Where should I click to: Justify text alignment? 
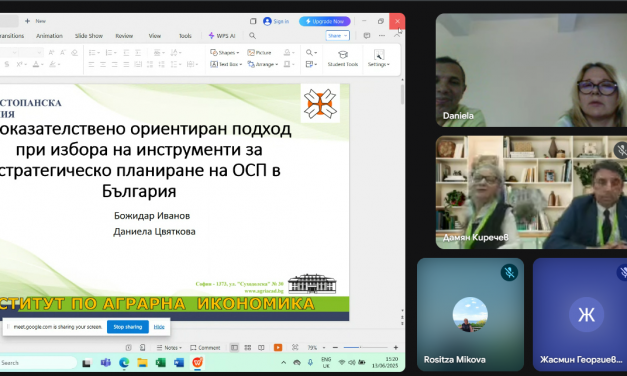(126, 64)
